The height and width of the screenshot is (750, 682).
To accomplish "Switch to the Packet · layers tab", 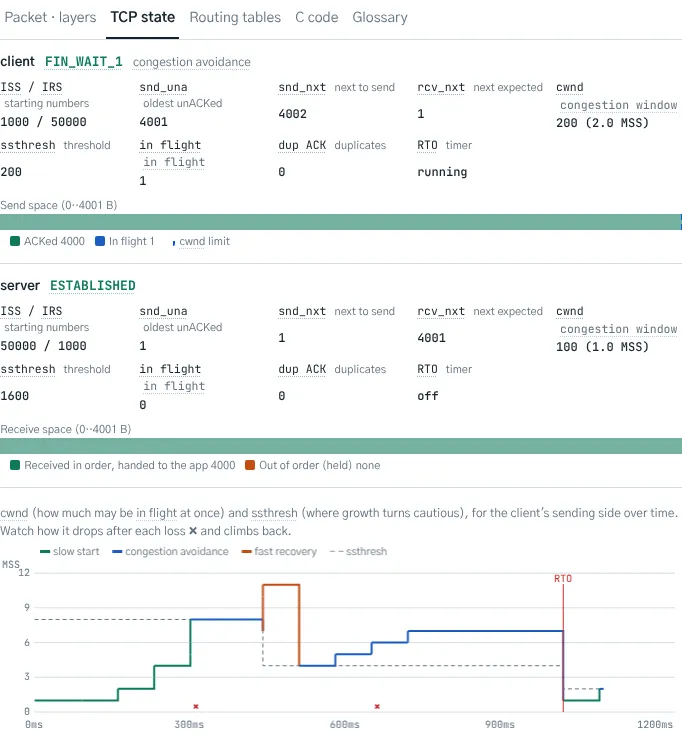I will [50, 17].
